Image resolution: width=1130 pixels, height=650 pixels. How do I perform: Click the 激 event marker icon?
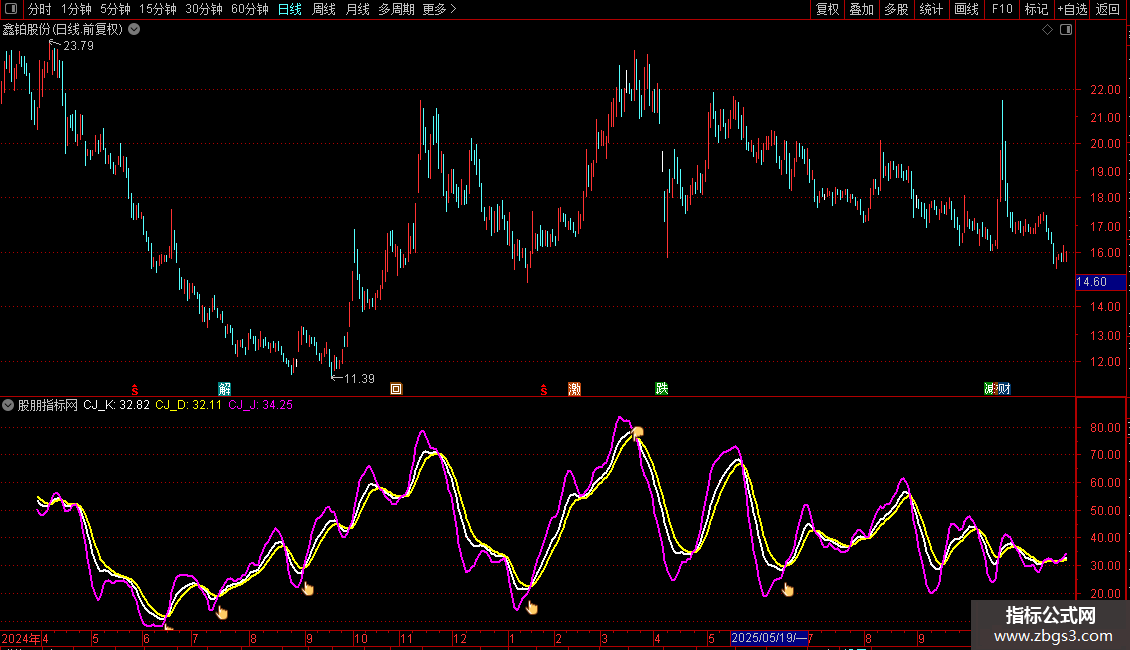[x=574, y=388]
